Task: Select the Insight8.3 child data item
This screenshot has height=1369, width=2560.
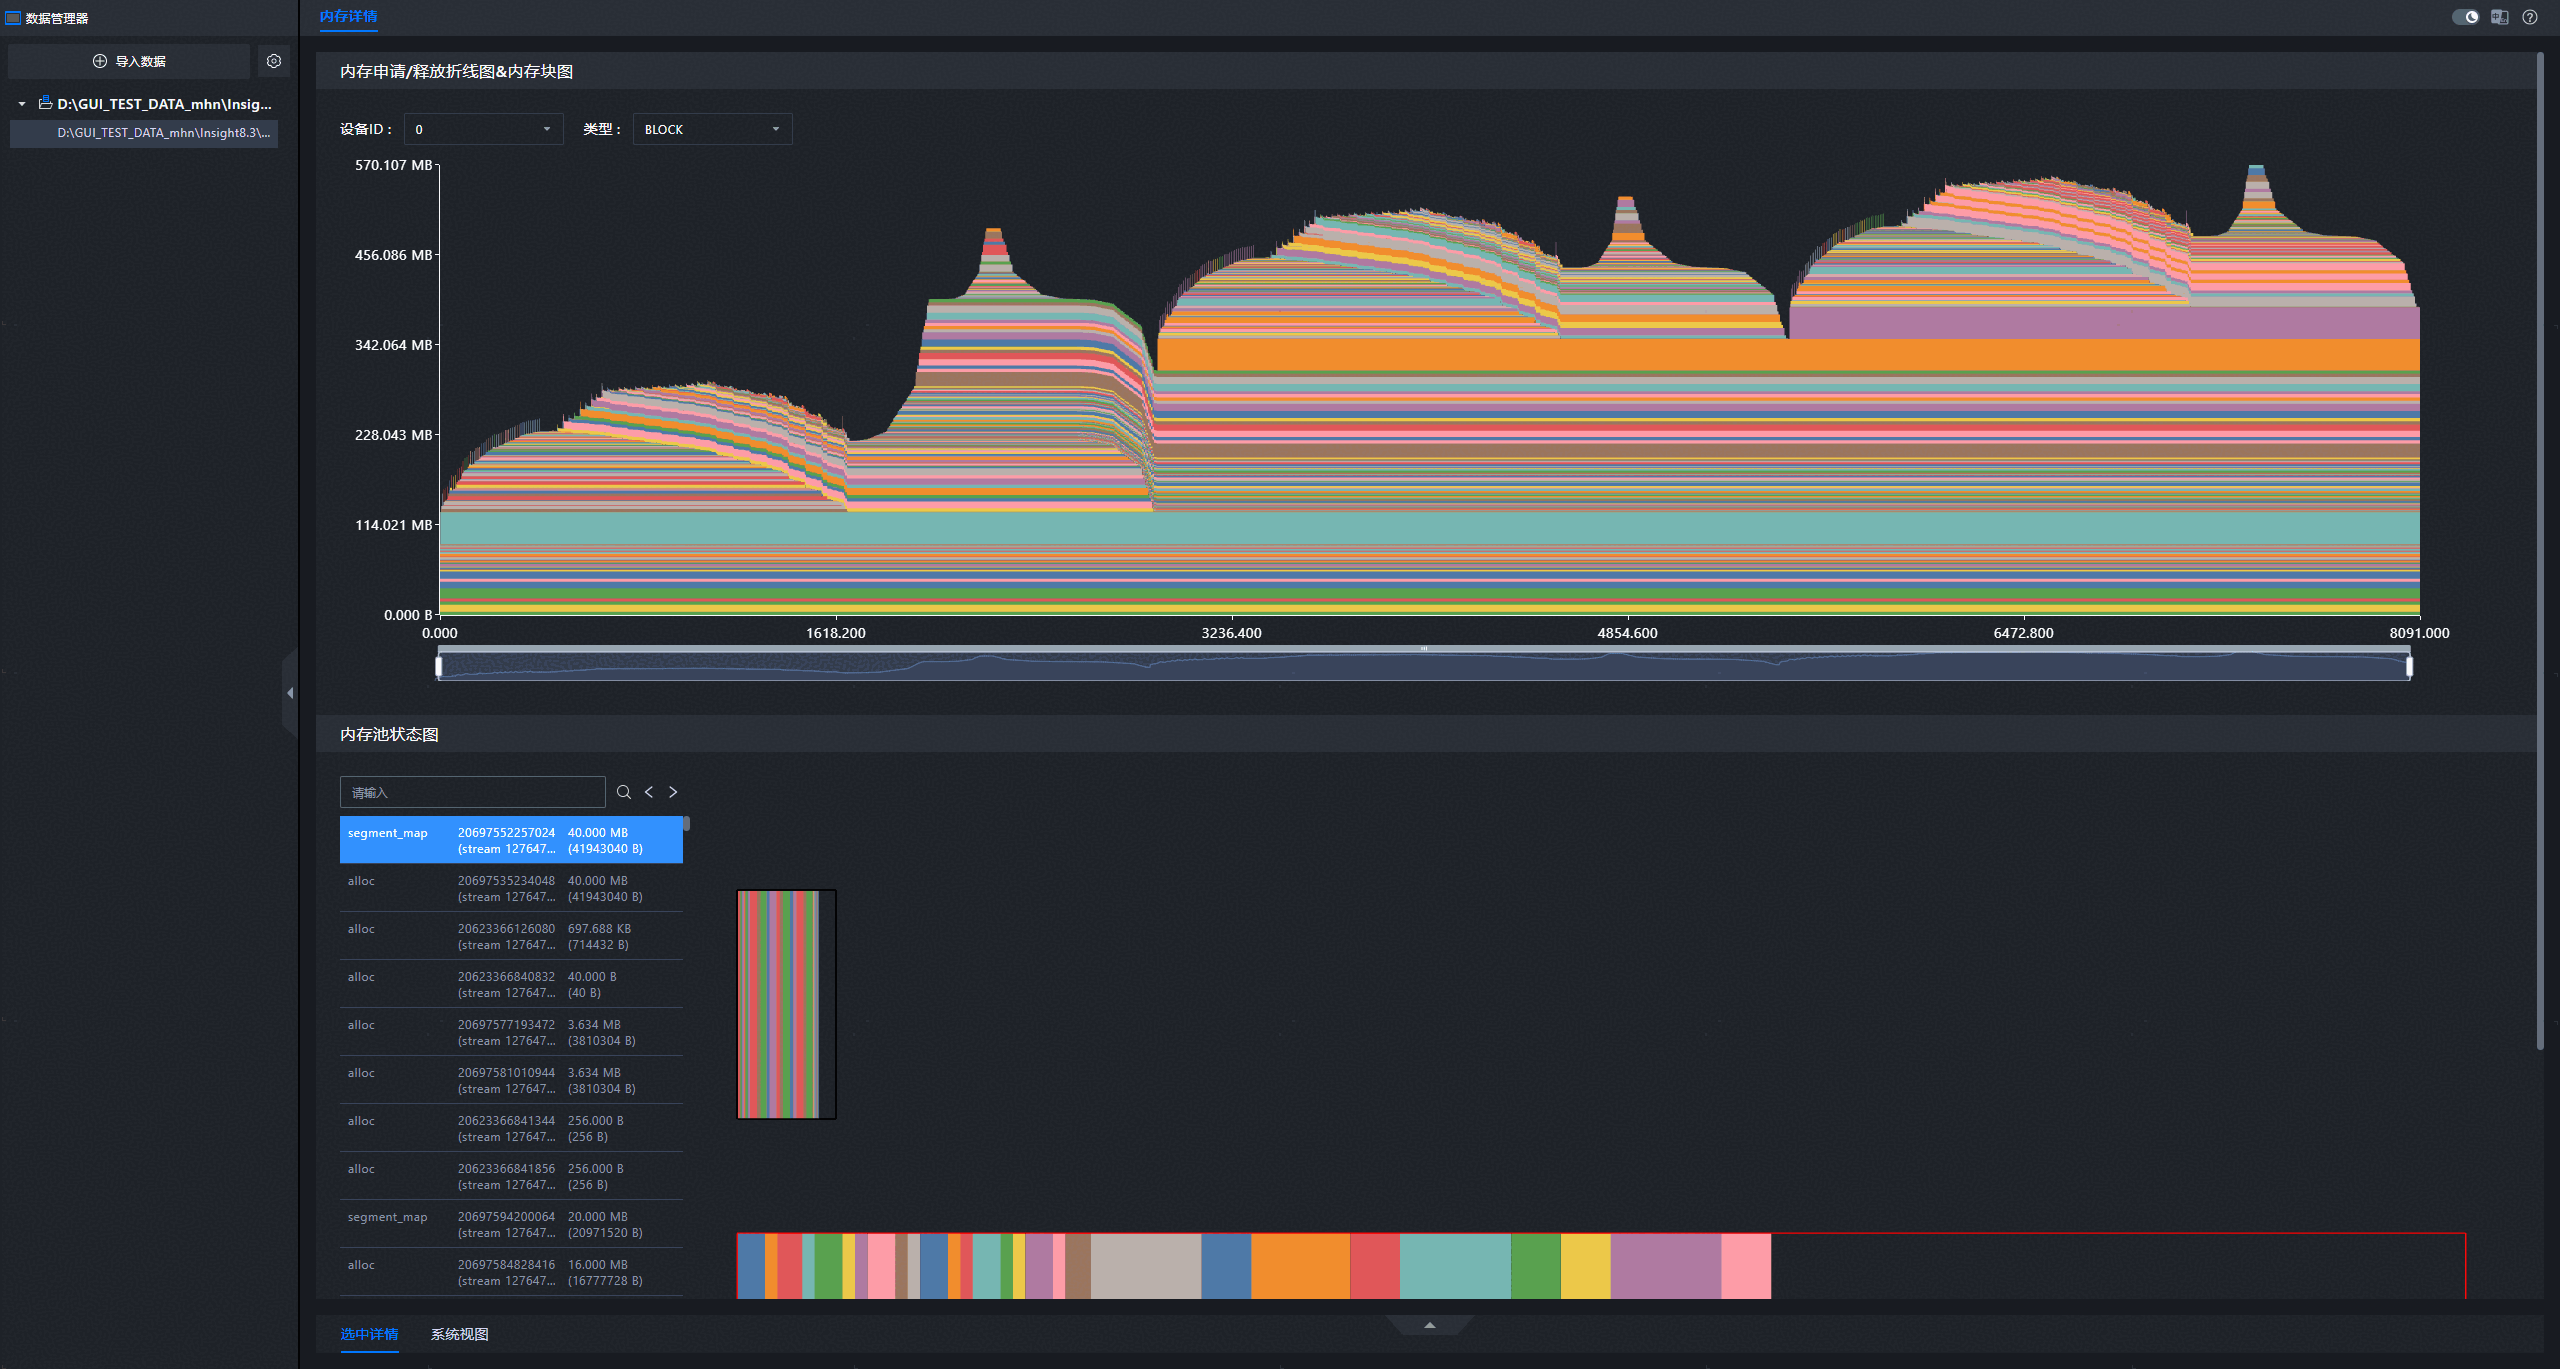Action: [x=163, y=133]
